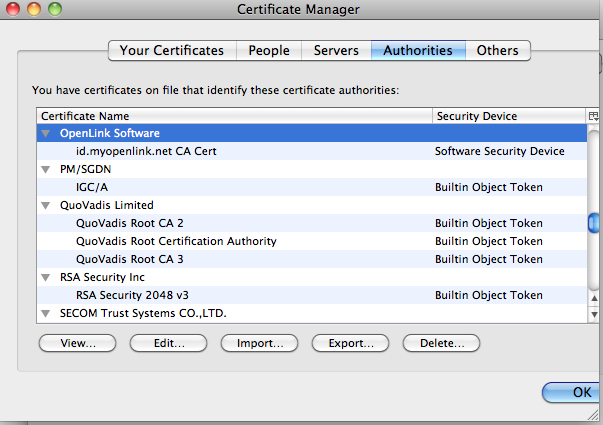Collapse the OpenLink Software group

[46, 133]
